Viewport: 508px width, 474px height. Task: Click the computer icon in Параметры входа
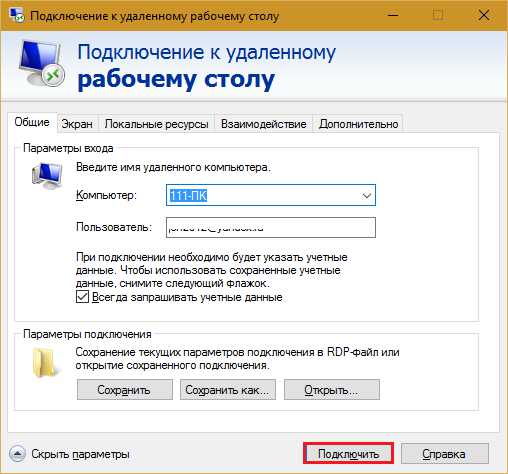pos(47,176)
